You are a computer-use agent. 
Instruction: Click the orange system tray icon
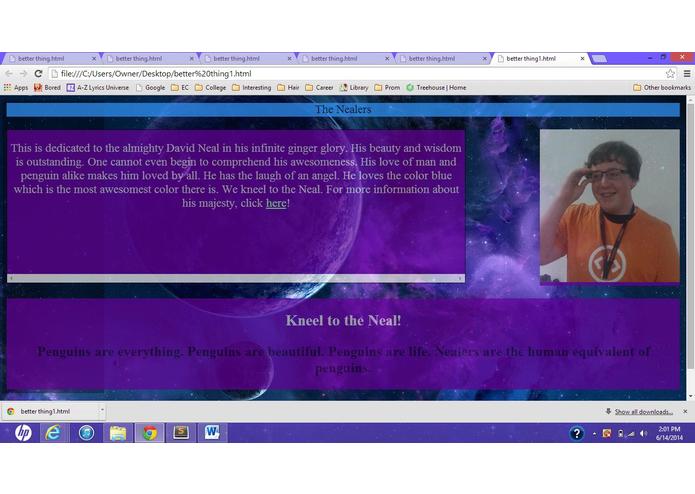pyautogui.click(x=607, y=433)
